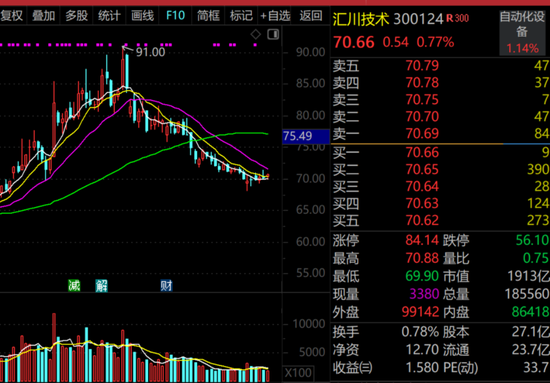Click the price change percent 0.77%
Image resolution: width=550 pixels, height=383 pixels.
click(435, 43)
